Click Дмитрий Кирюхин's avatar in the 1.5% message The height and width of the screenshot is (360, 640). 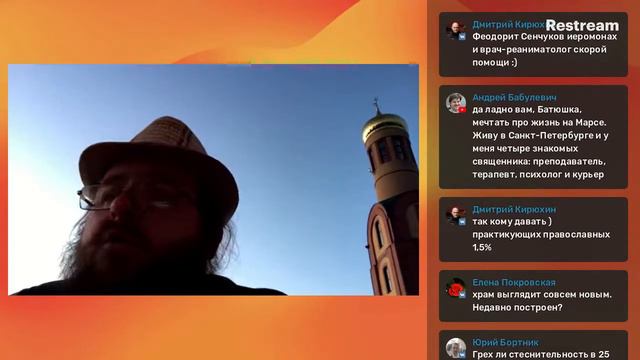[x=456, y=216]
